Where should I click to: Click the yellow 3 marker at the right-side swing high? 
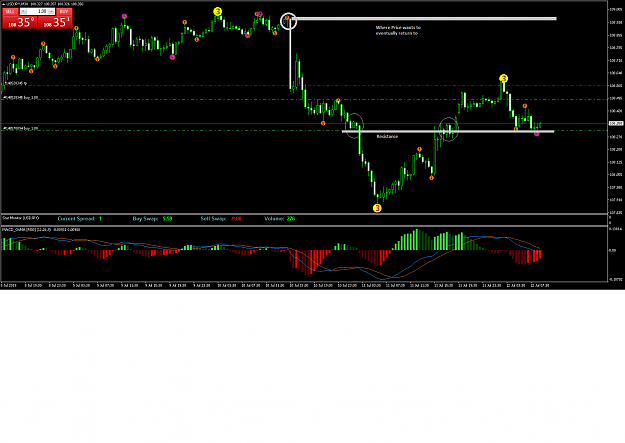tap(503, 78)
